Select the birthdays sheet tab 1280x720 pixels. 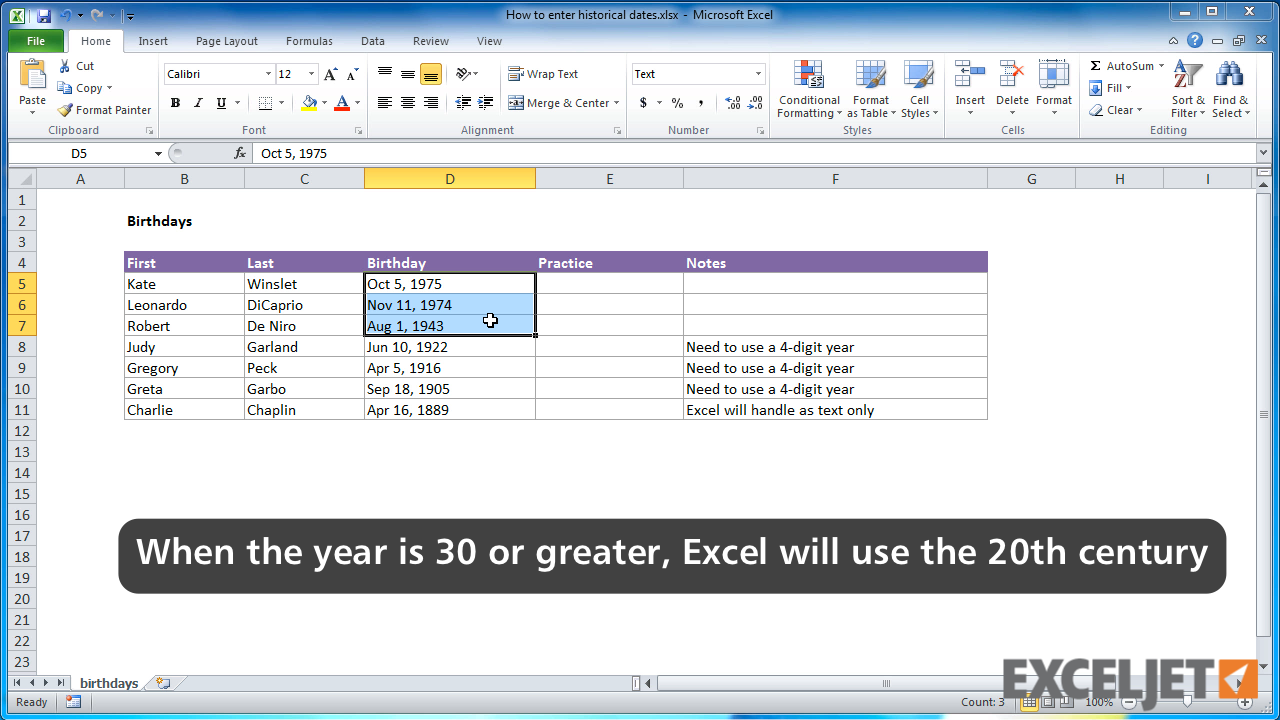(109, 683)
